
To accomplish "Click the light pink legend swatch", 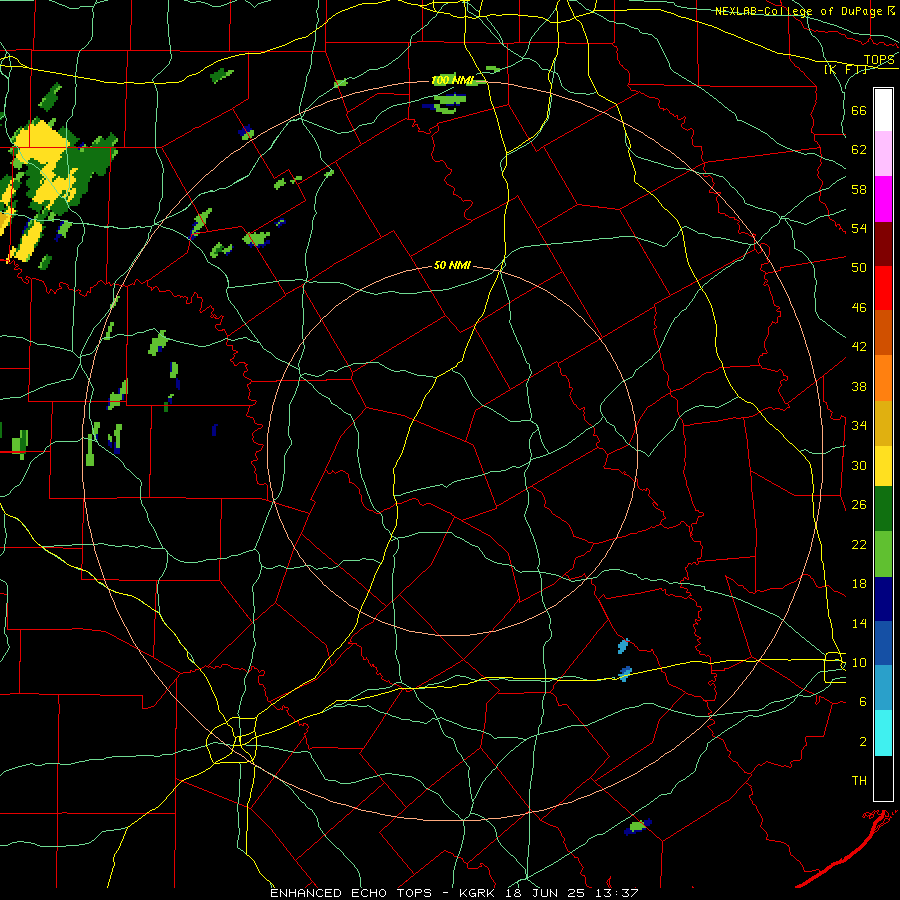I will [883, 154].
